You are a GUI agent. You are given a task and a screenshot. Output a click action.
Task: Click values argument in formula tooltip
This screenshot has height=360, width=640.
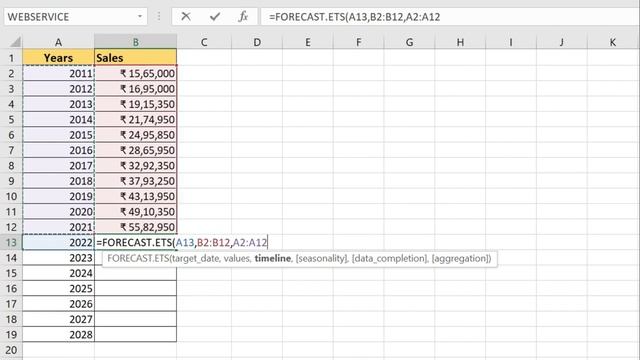point(236,258)
